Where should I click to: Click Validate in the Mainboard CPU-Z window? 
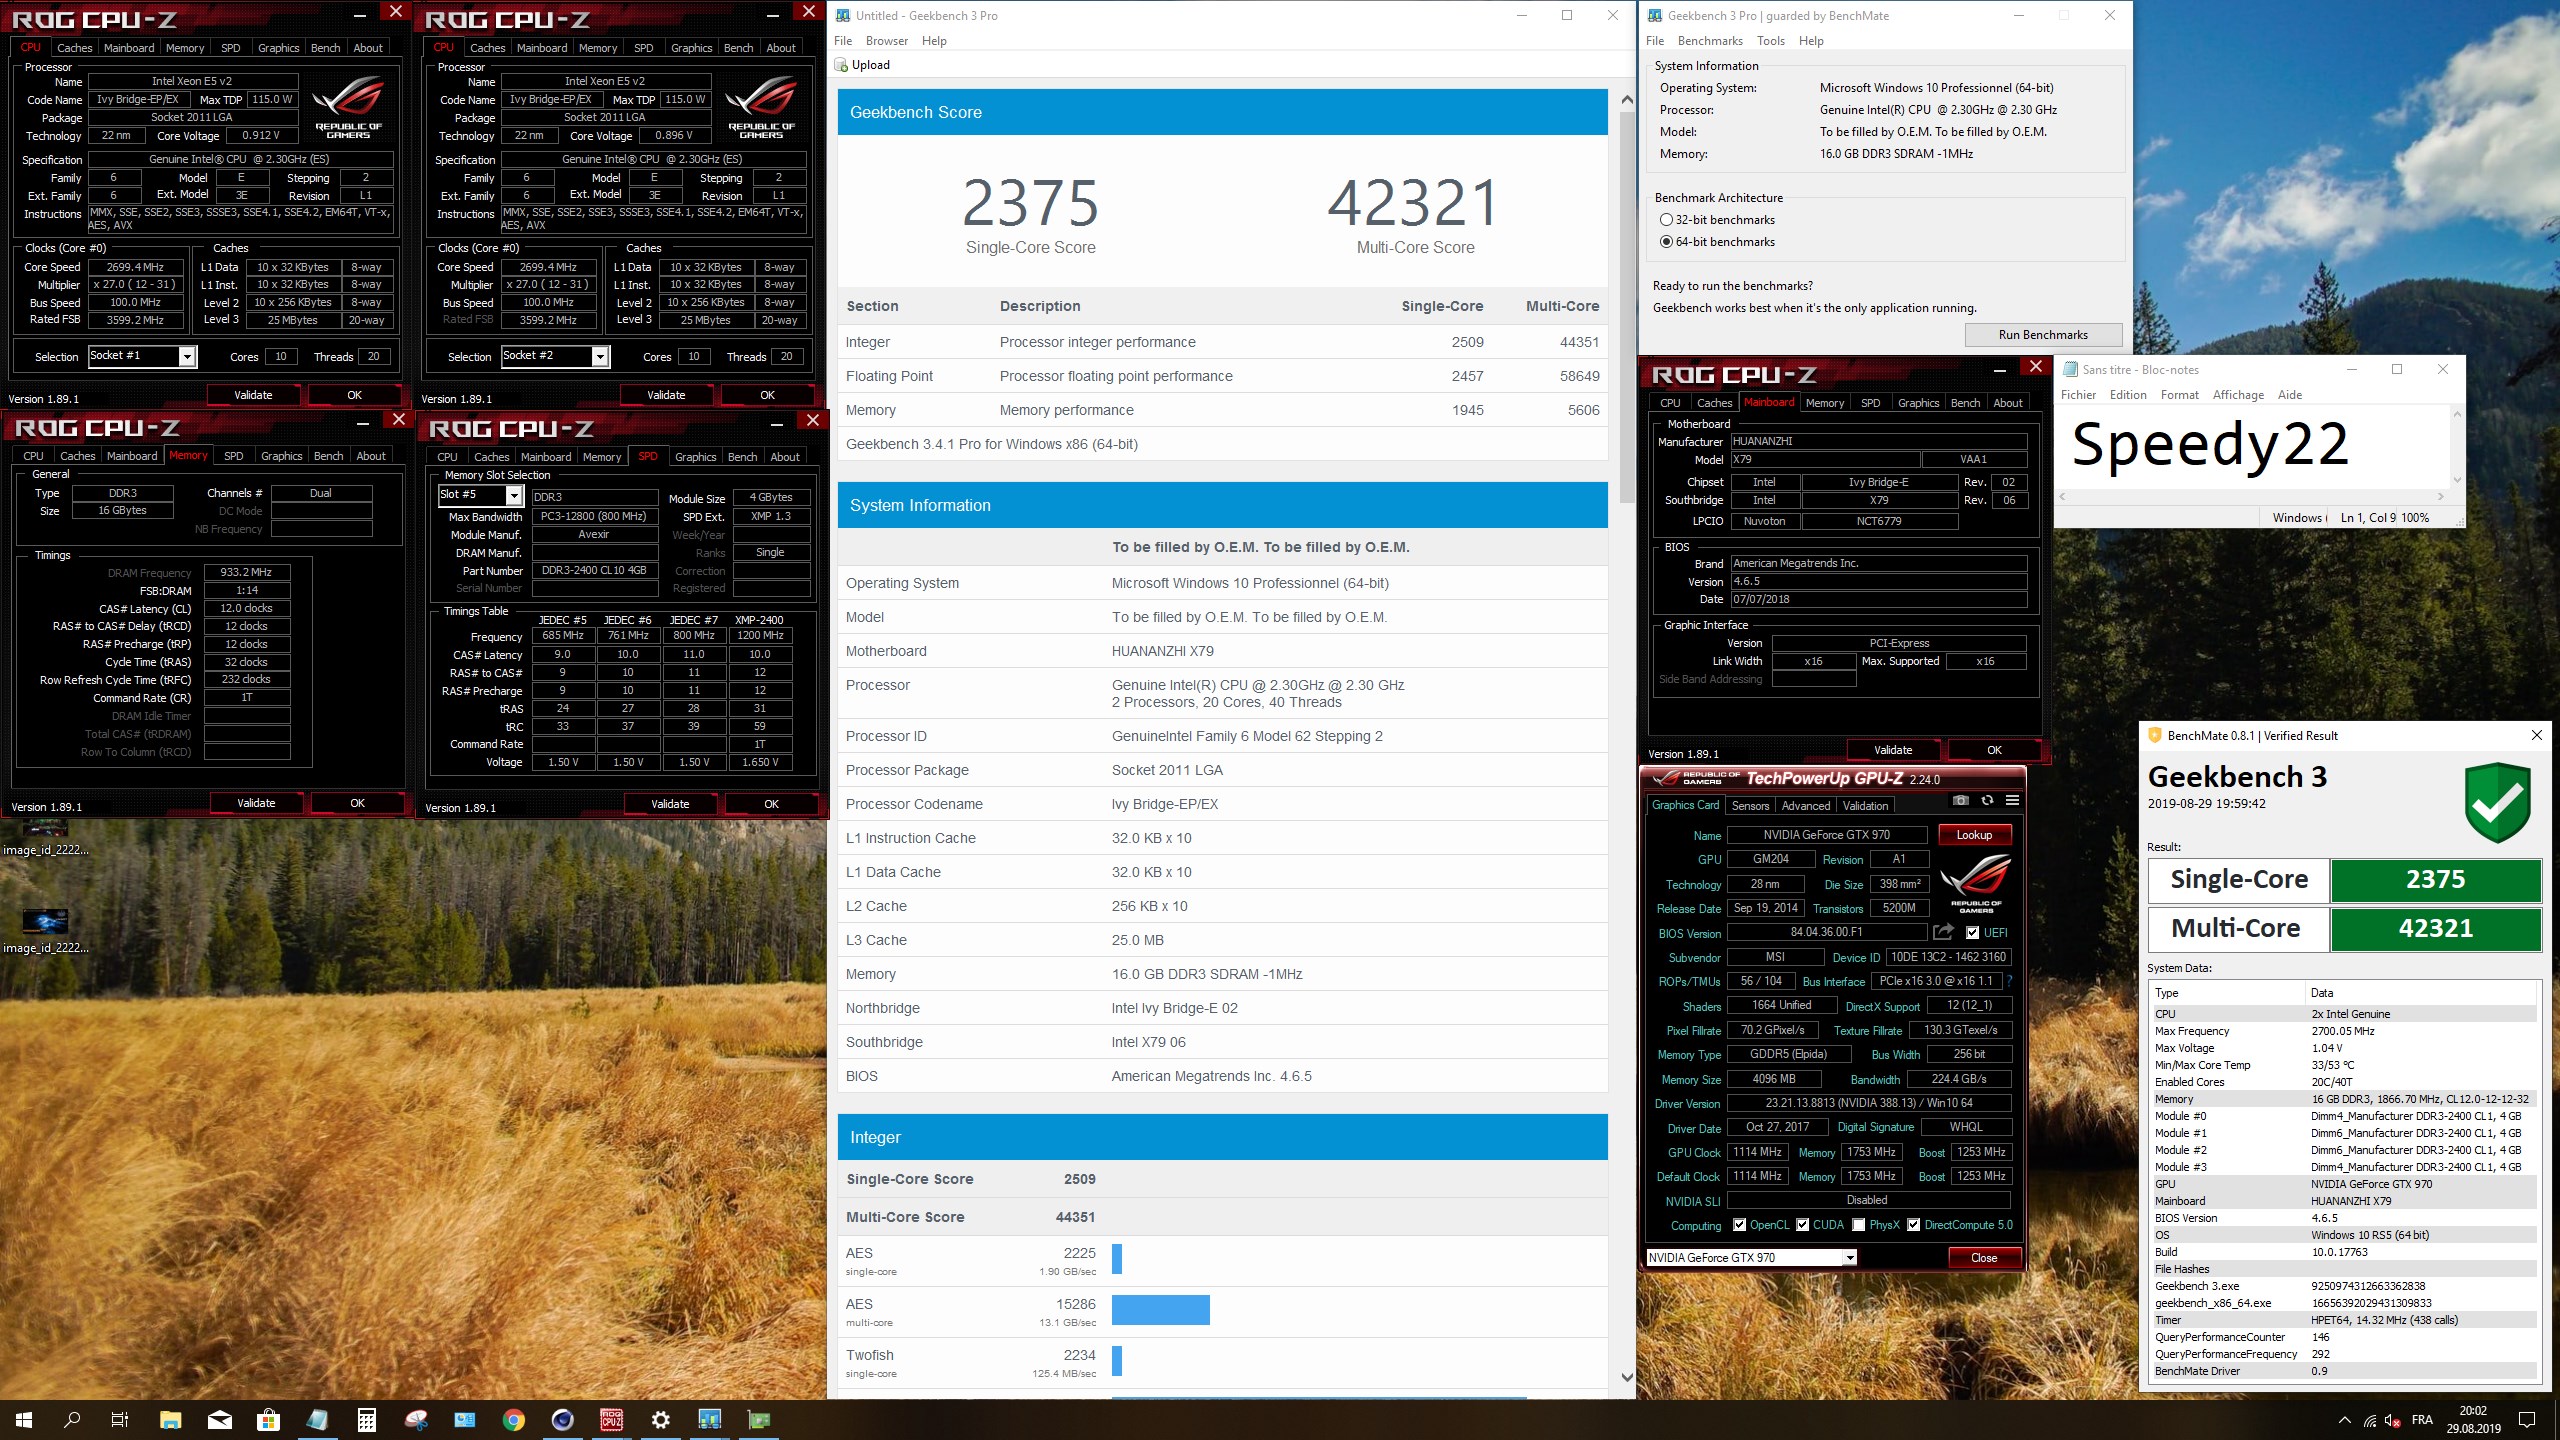tap(1893, 750)
